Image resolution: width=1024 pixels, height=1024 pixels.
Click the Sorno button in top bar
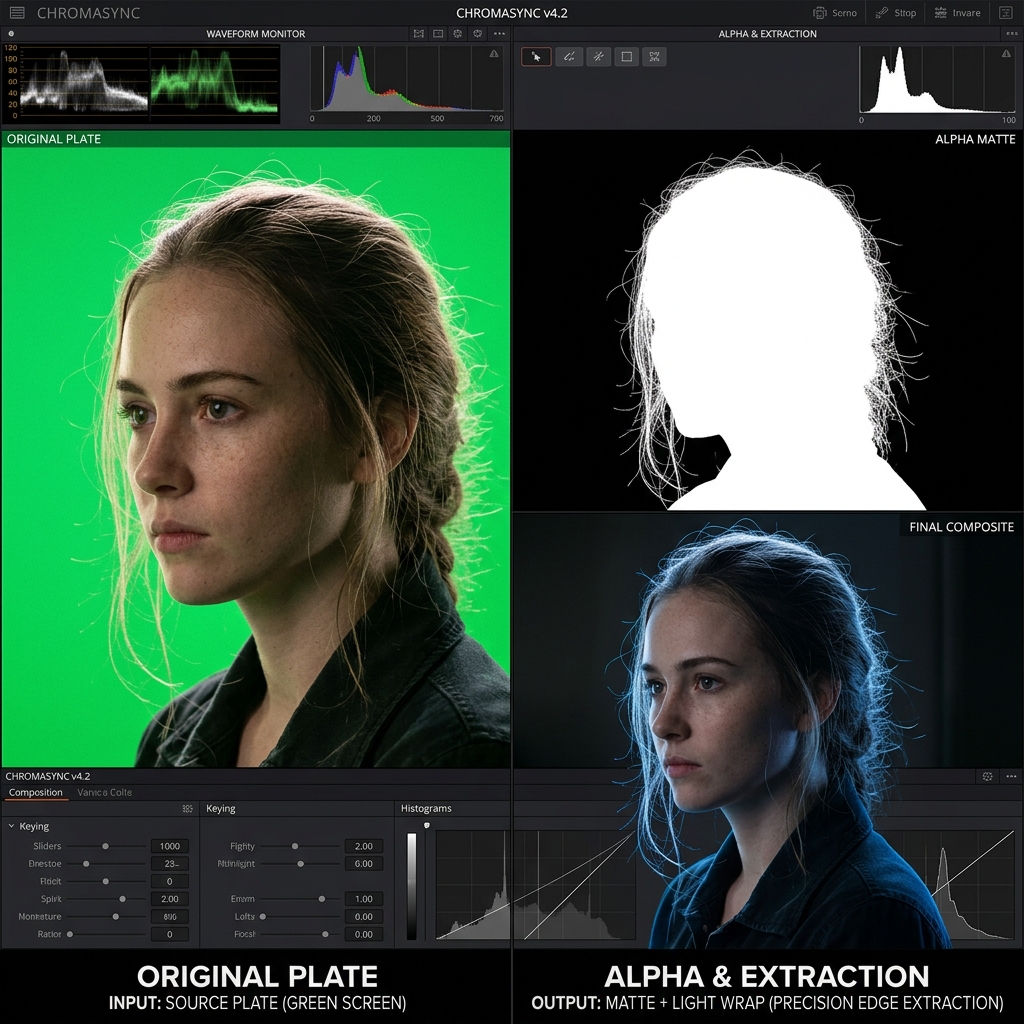[834, 13]
